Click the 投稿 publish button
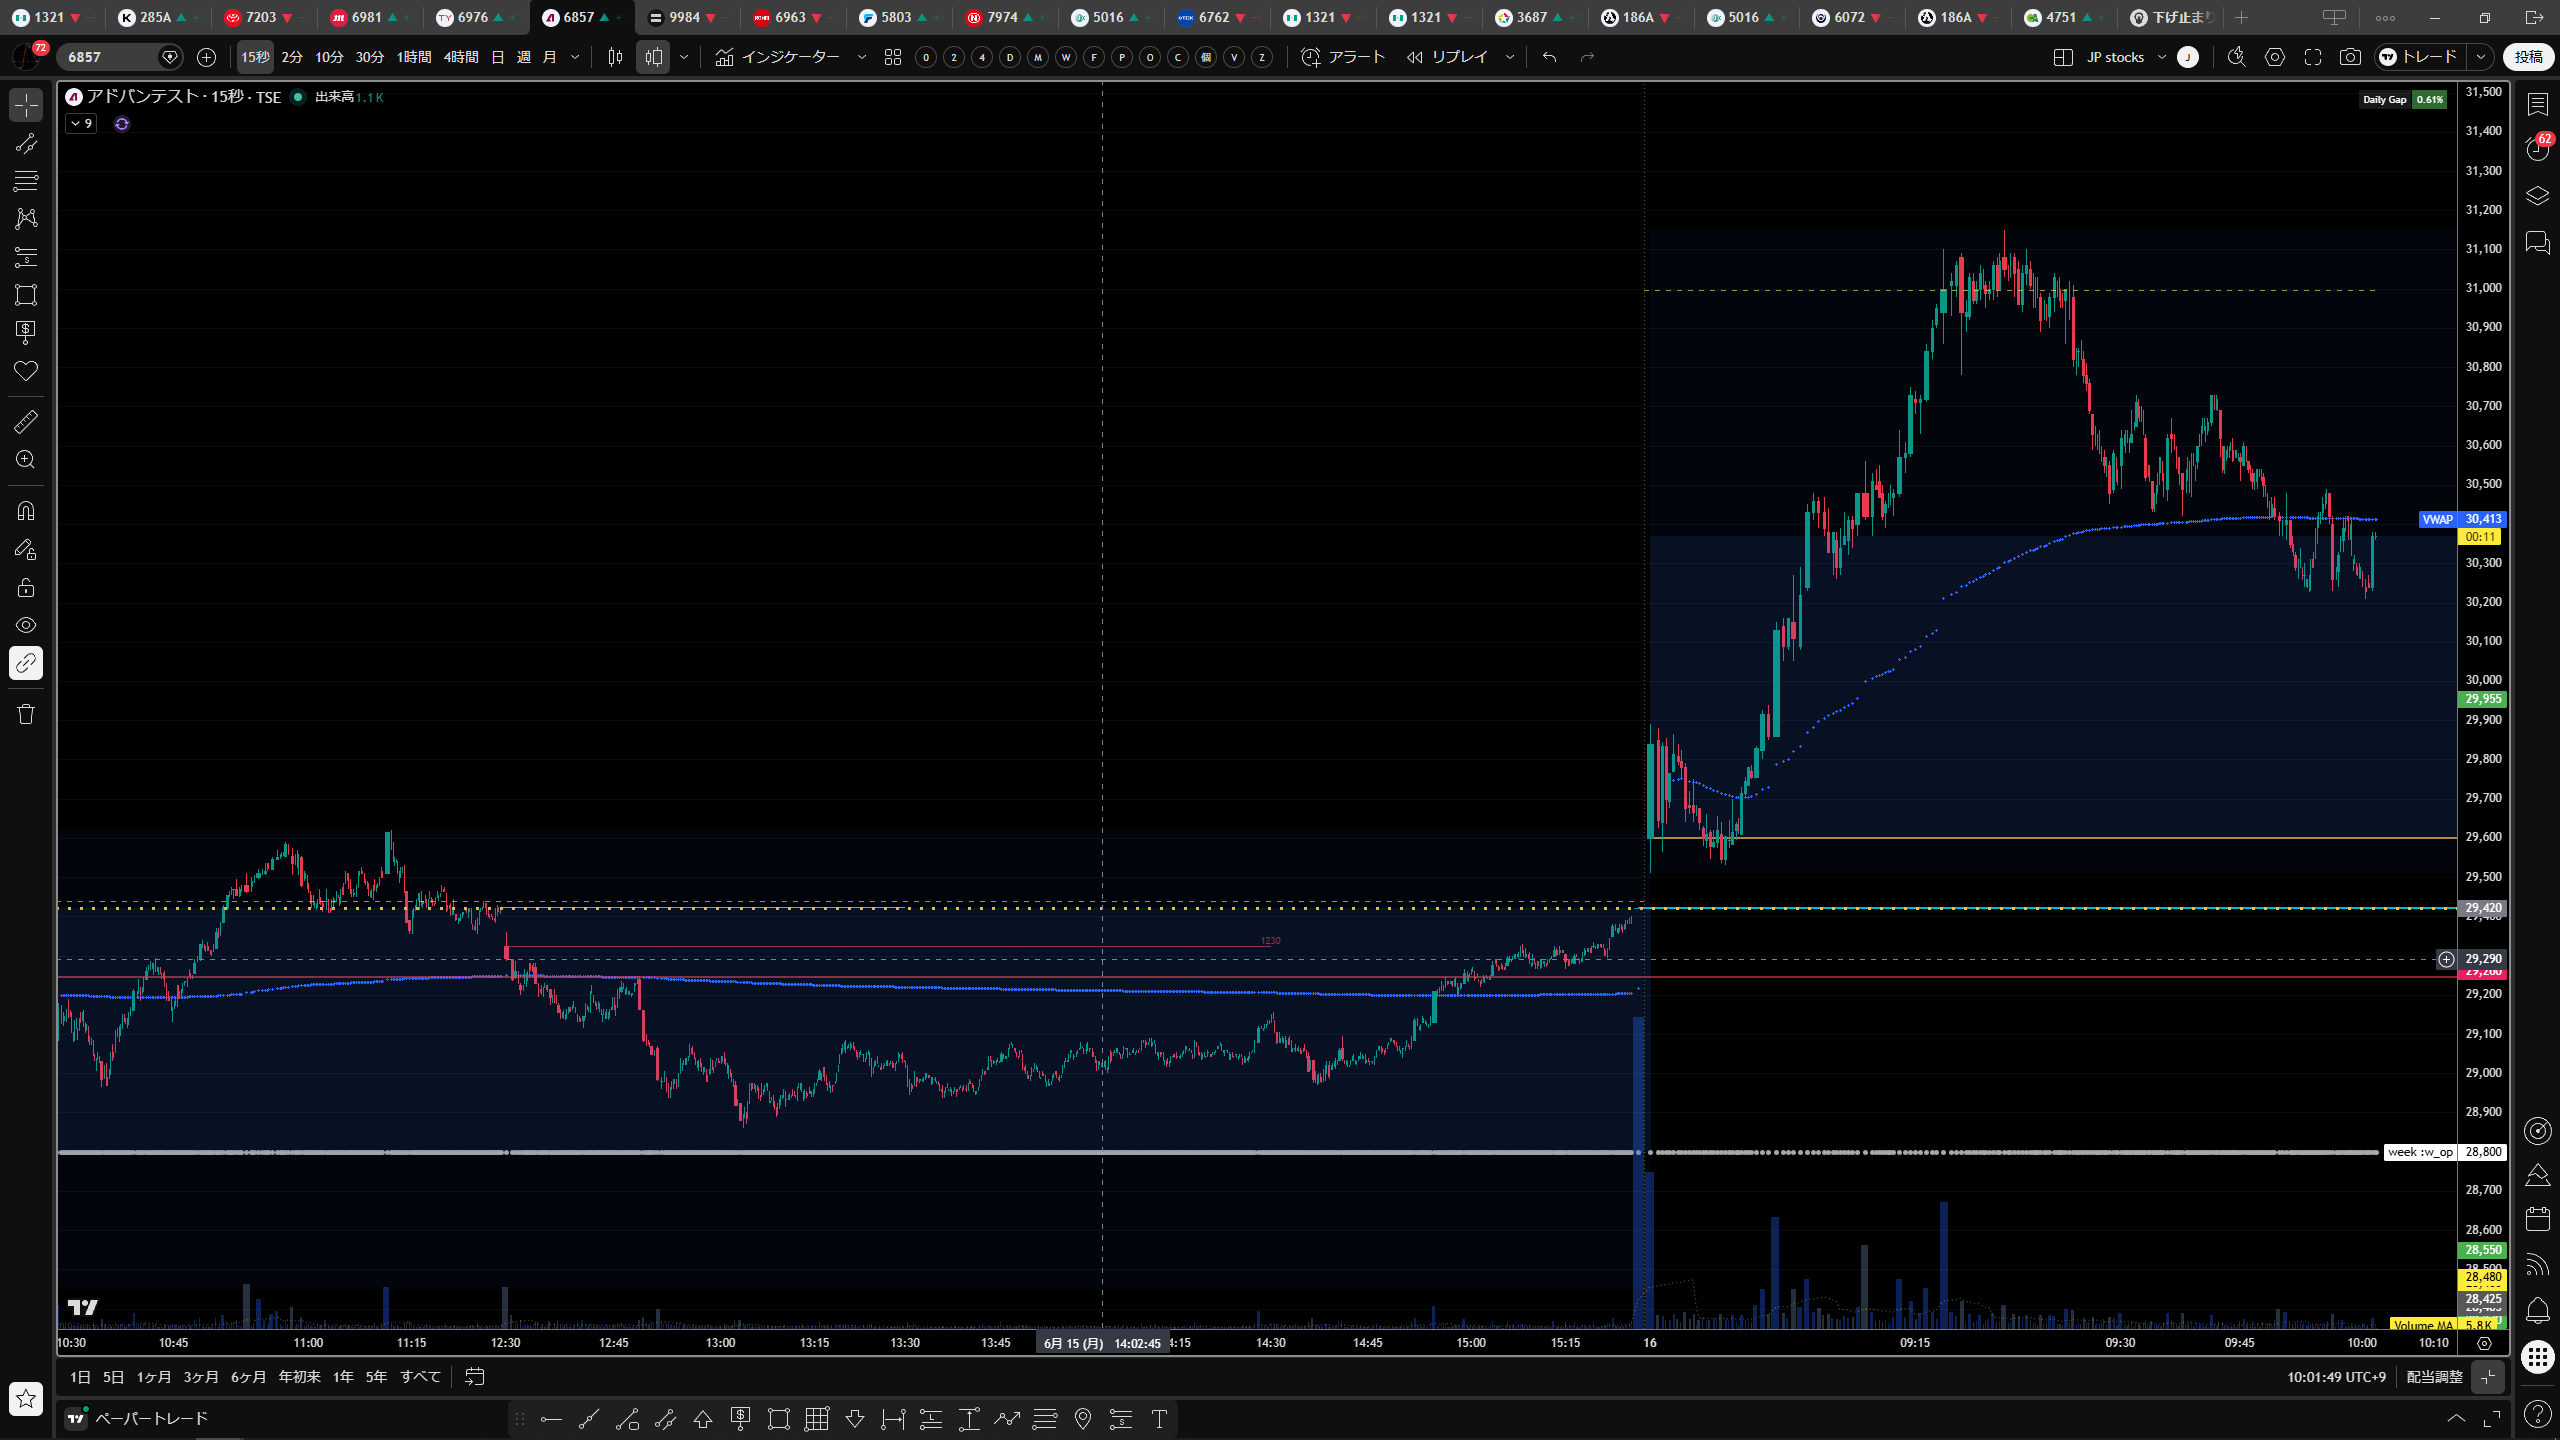This screenshot has height=1440, width=2560. 2528,57
